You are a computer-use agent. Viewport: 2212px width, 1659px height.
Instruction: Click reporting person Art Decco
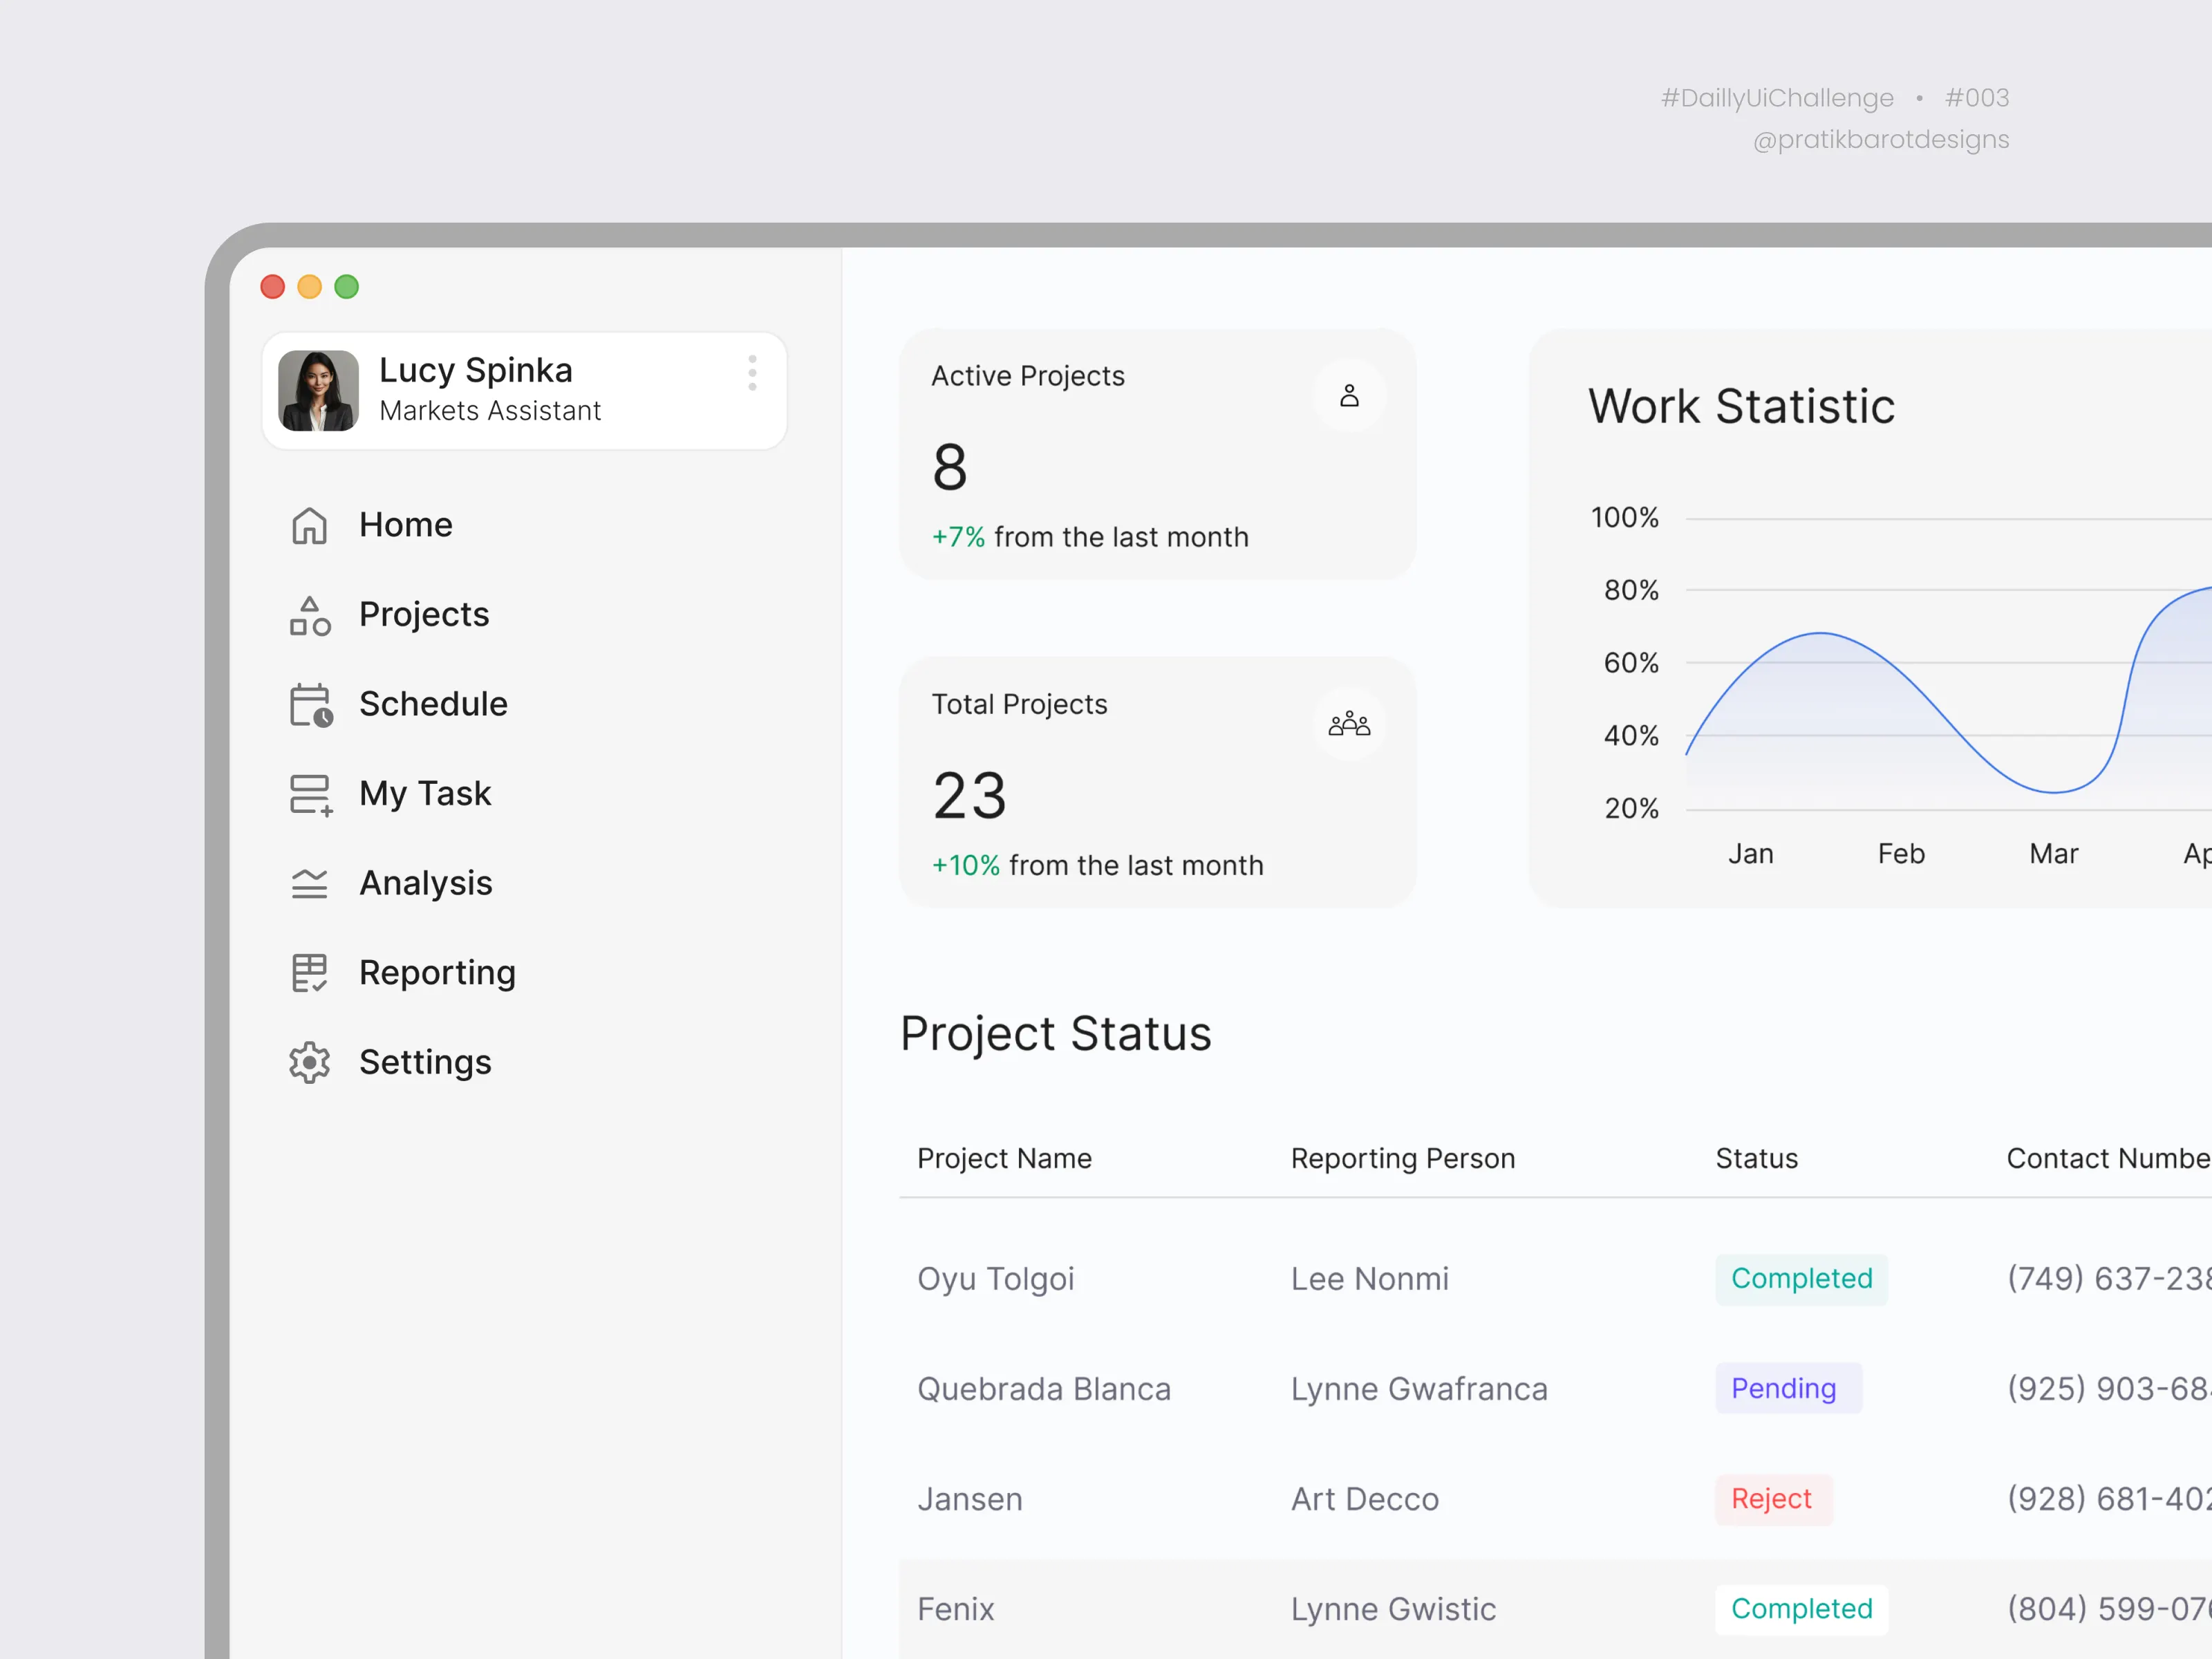coord(1364,1499)
